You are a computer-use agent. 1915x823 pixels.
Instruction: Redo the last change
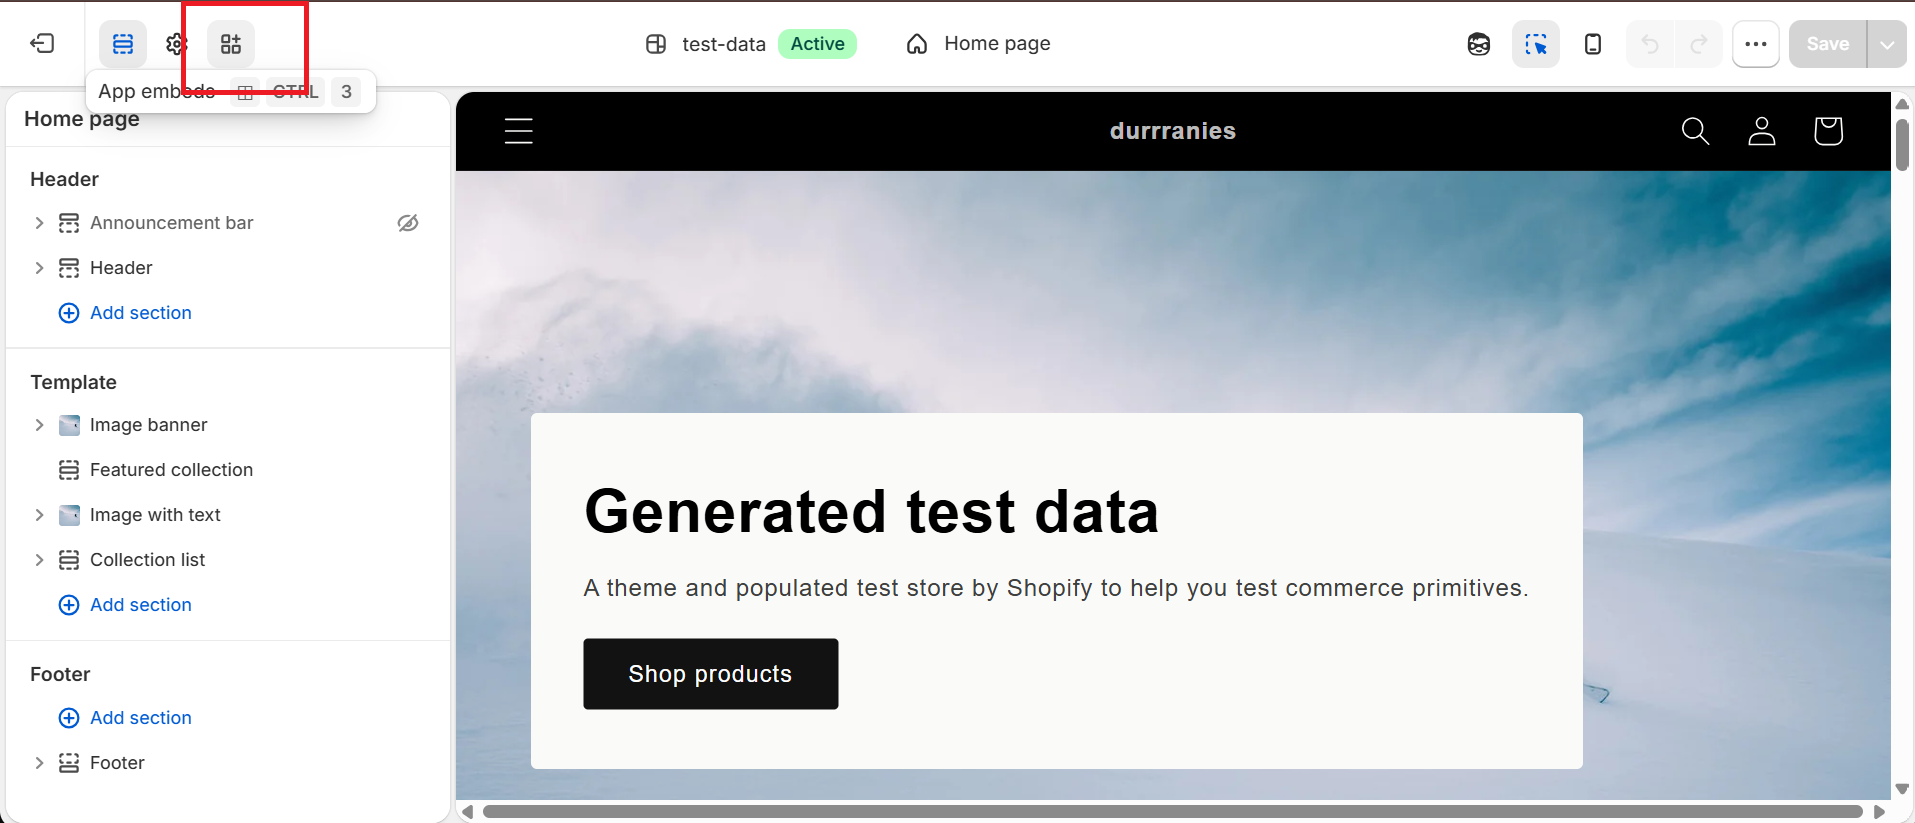pyautogui.click(x=1698, y=44)
